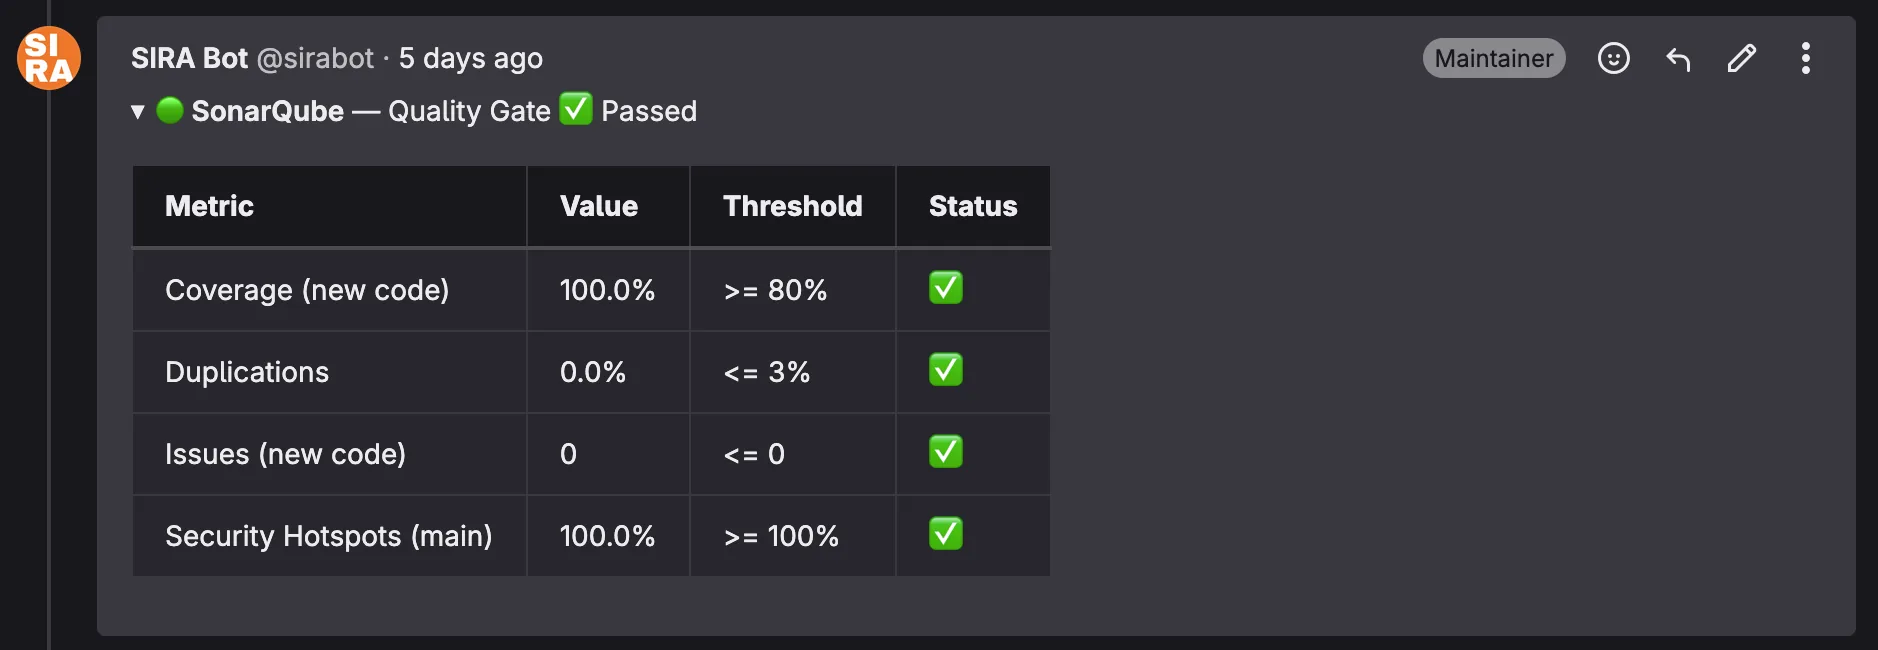Image resolution: width=1878 pixels, height=650 pixels.
Task: Select the 100.0% coverage value cell
Action: [x=607, y=290]
